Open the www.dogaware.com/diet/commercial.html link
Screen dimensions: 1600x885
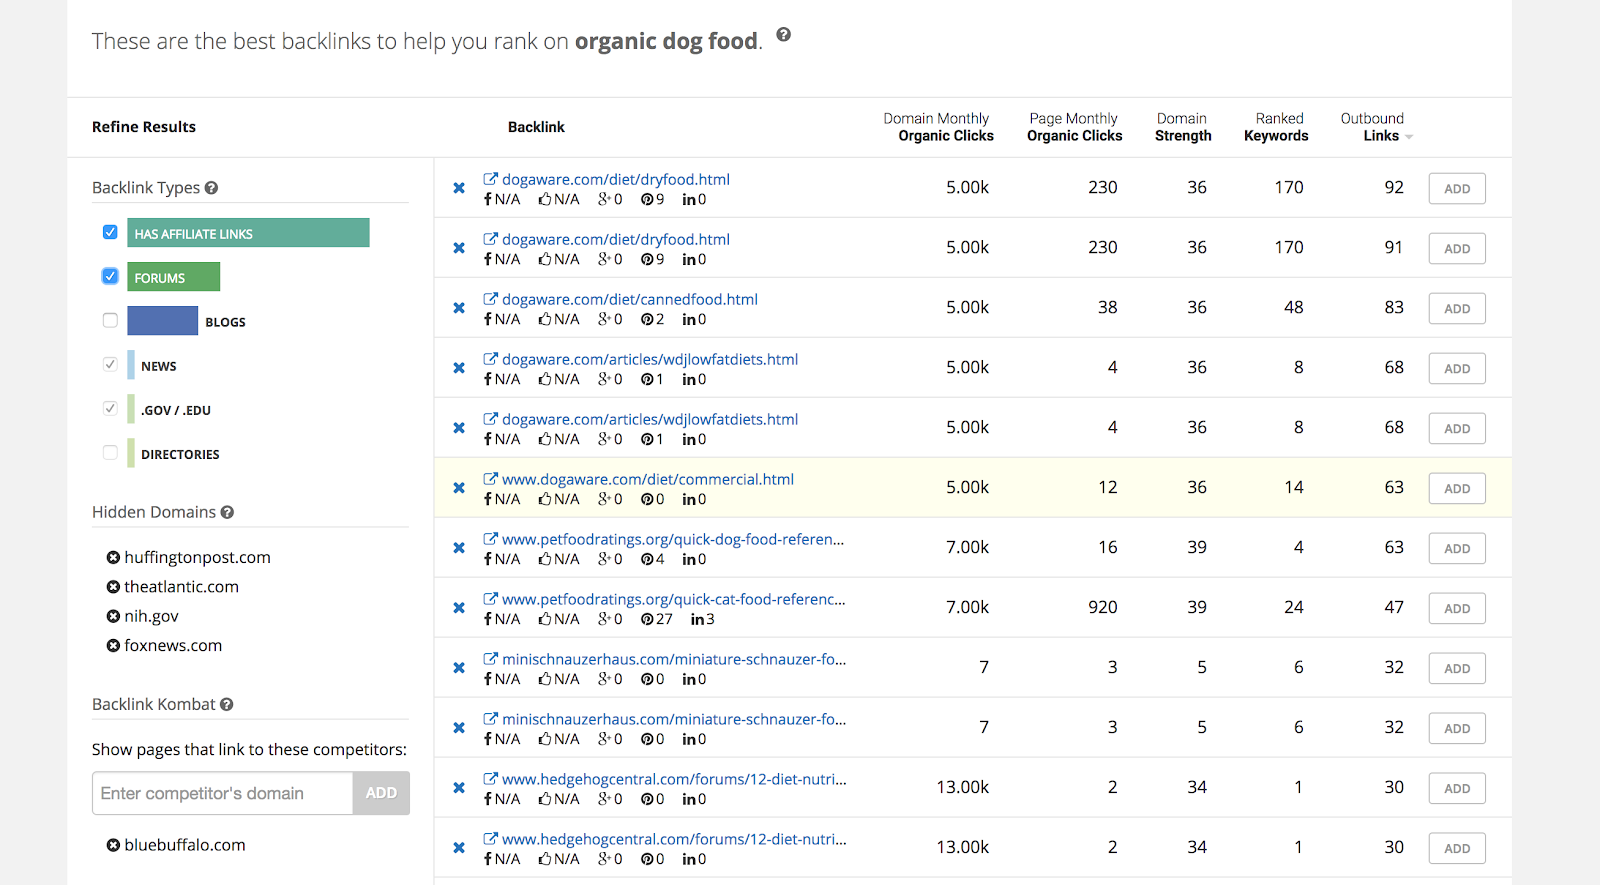[648, 479]
